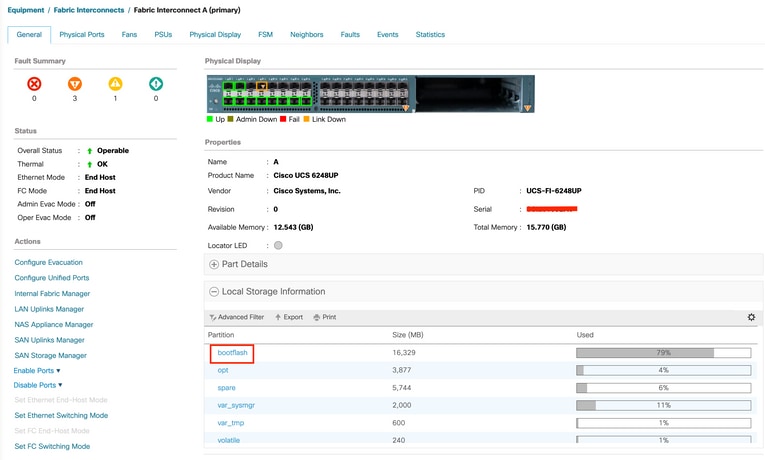Open the FSM tab
This screenshot has height=460, width=765.
click(265, 35)
